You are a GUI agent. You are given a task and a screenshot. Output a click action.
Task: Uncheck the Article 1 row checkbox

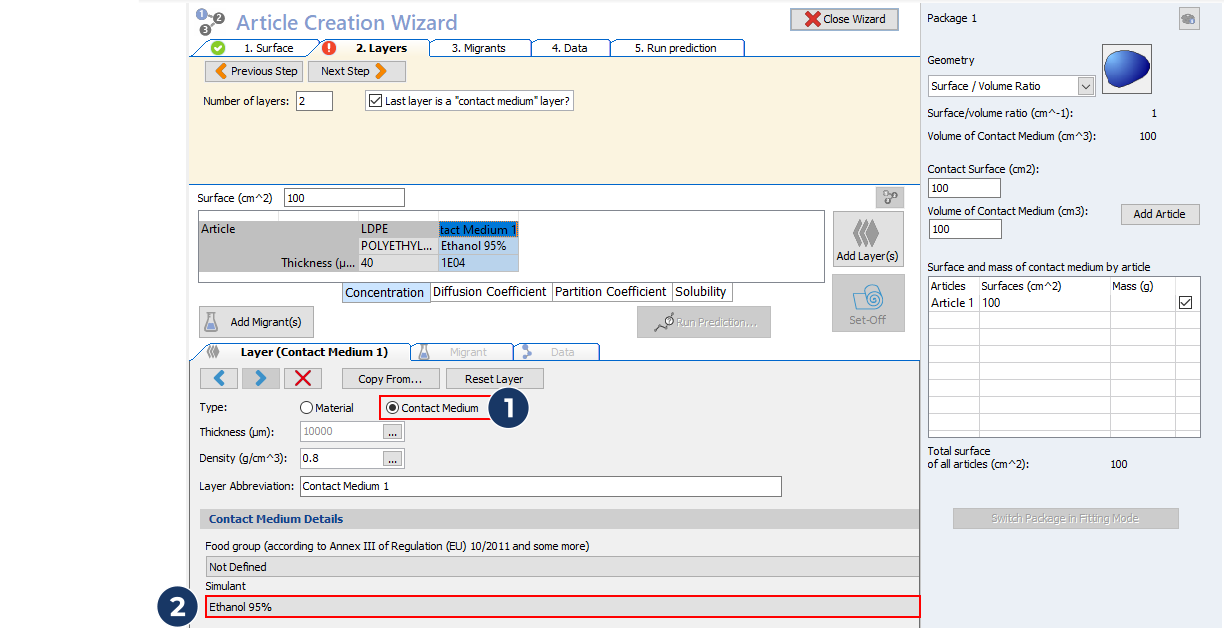[1185, 302]
